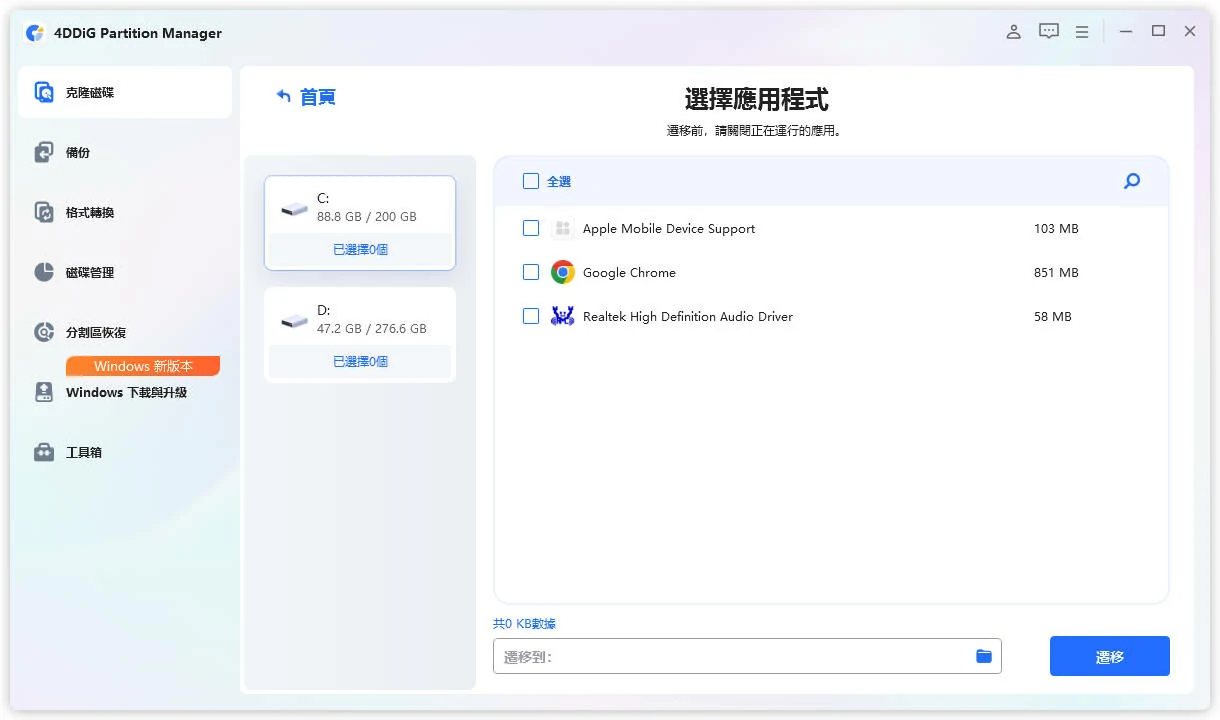Image resolution: width=1220 pixels, height=720 pixels.
Task: Open the folder browse icon beside 遷移到
Action: coord(983,655)
